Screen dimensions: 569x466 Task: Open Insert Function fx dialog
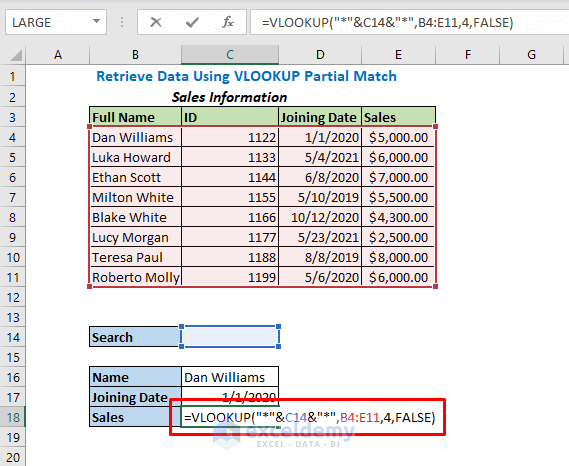tap(228, 23)
